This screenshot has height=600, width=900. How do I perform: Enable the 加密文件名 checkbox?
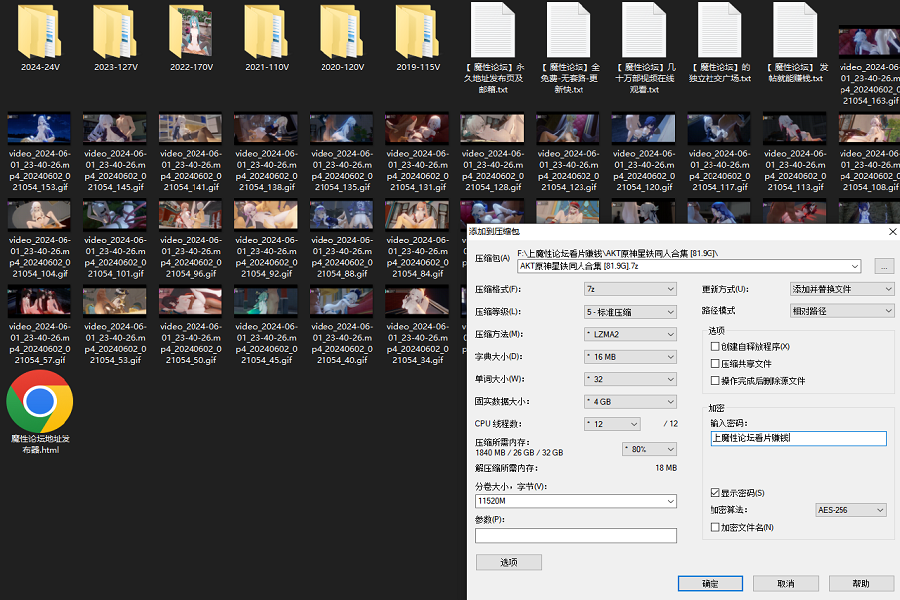click(x=716, y=527)
